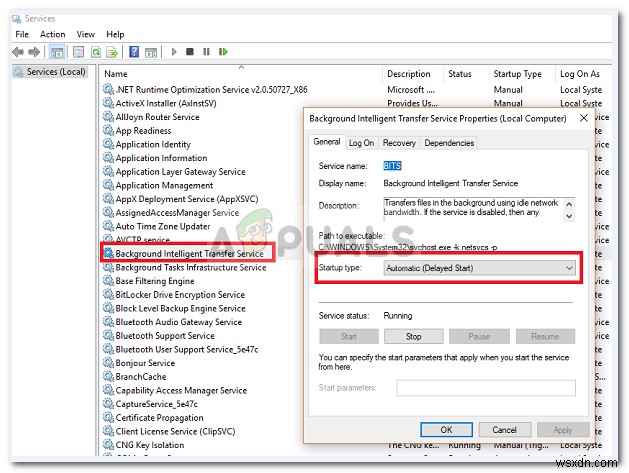Click description scroll up arrow
629x473 pixels.
coord(569,204)
